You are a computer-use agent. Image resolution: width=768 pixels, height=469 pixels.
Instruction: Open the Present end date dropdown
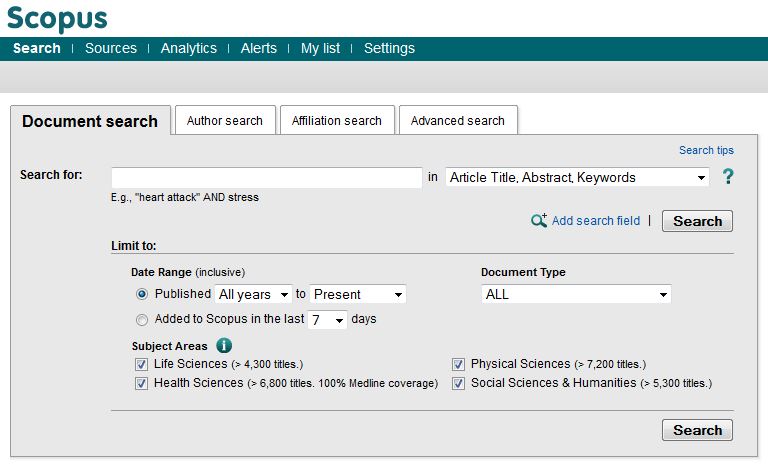click(x=358, y=294)
